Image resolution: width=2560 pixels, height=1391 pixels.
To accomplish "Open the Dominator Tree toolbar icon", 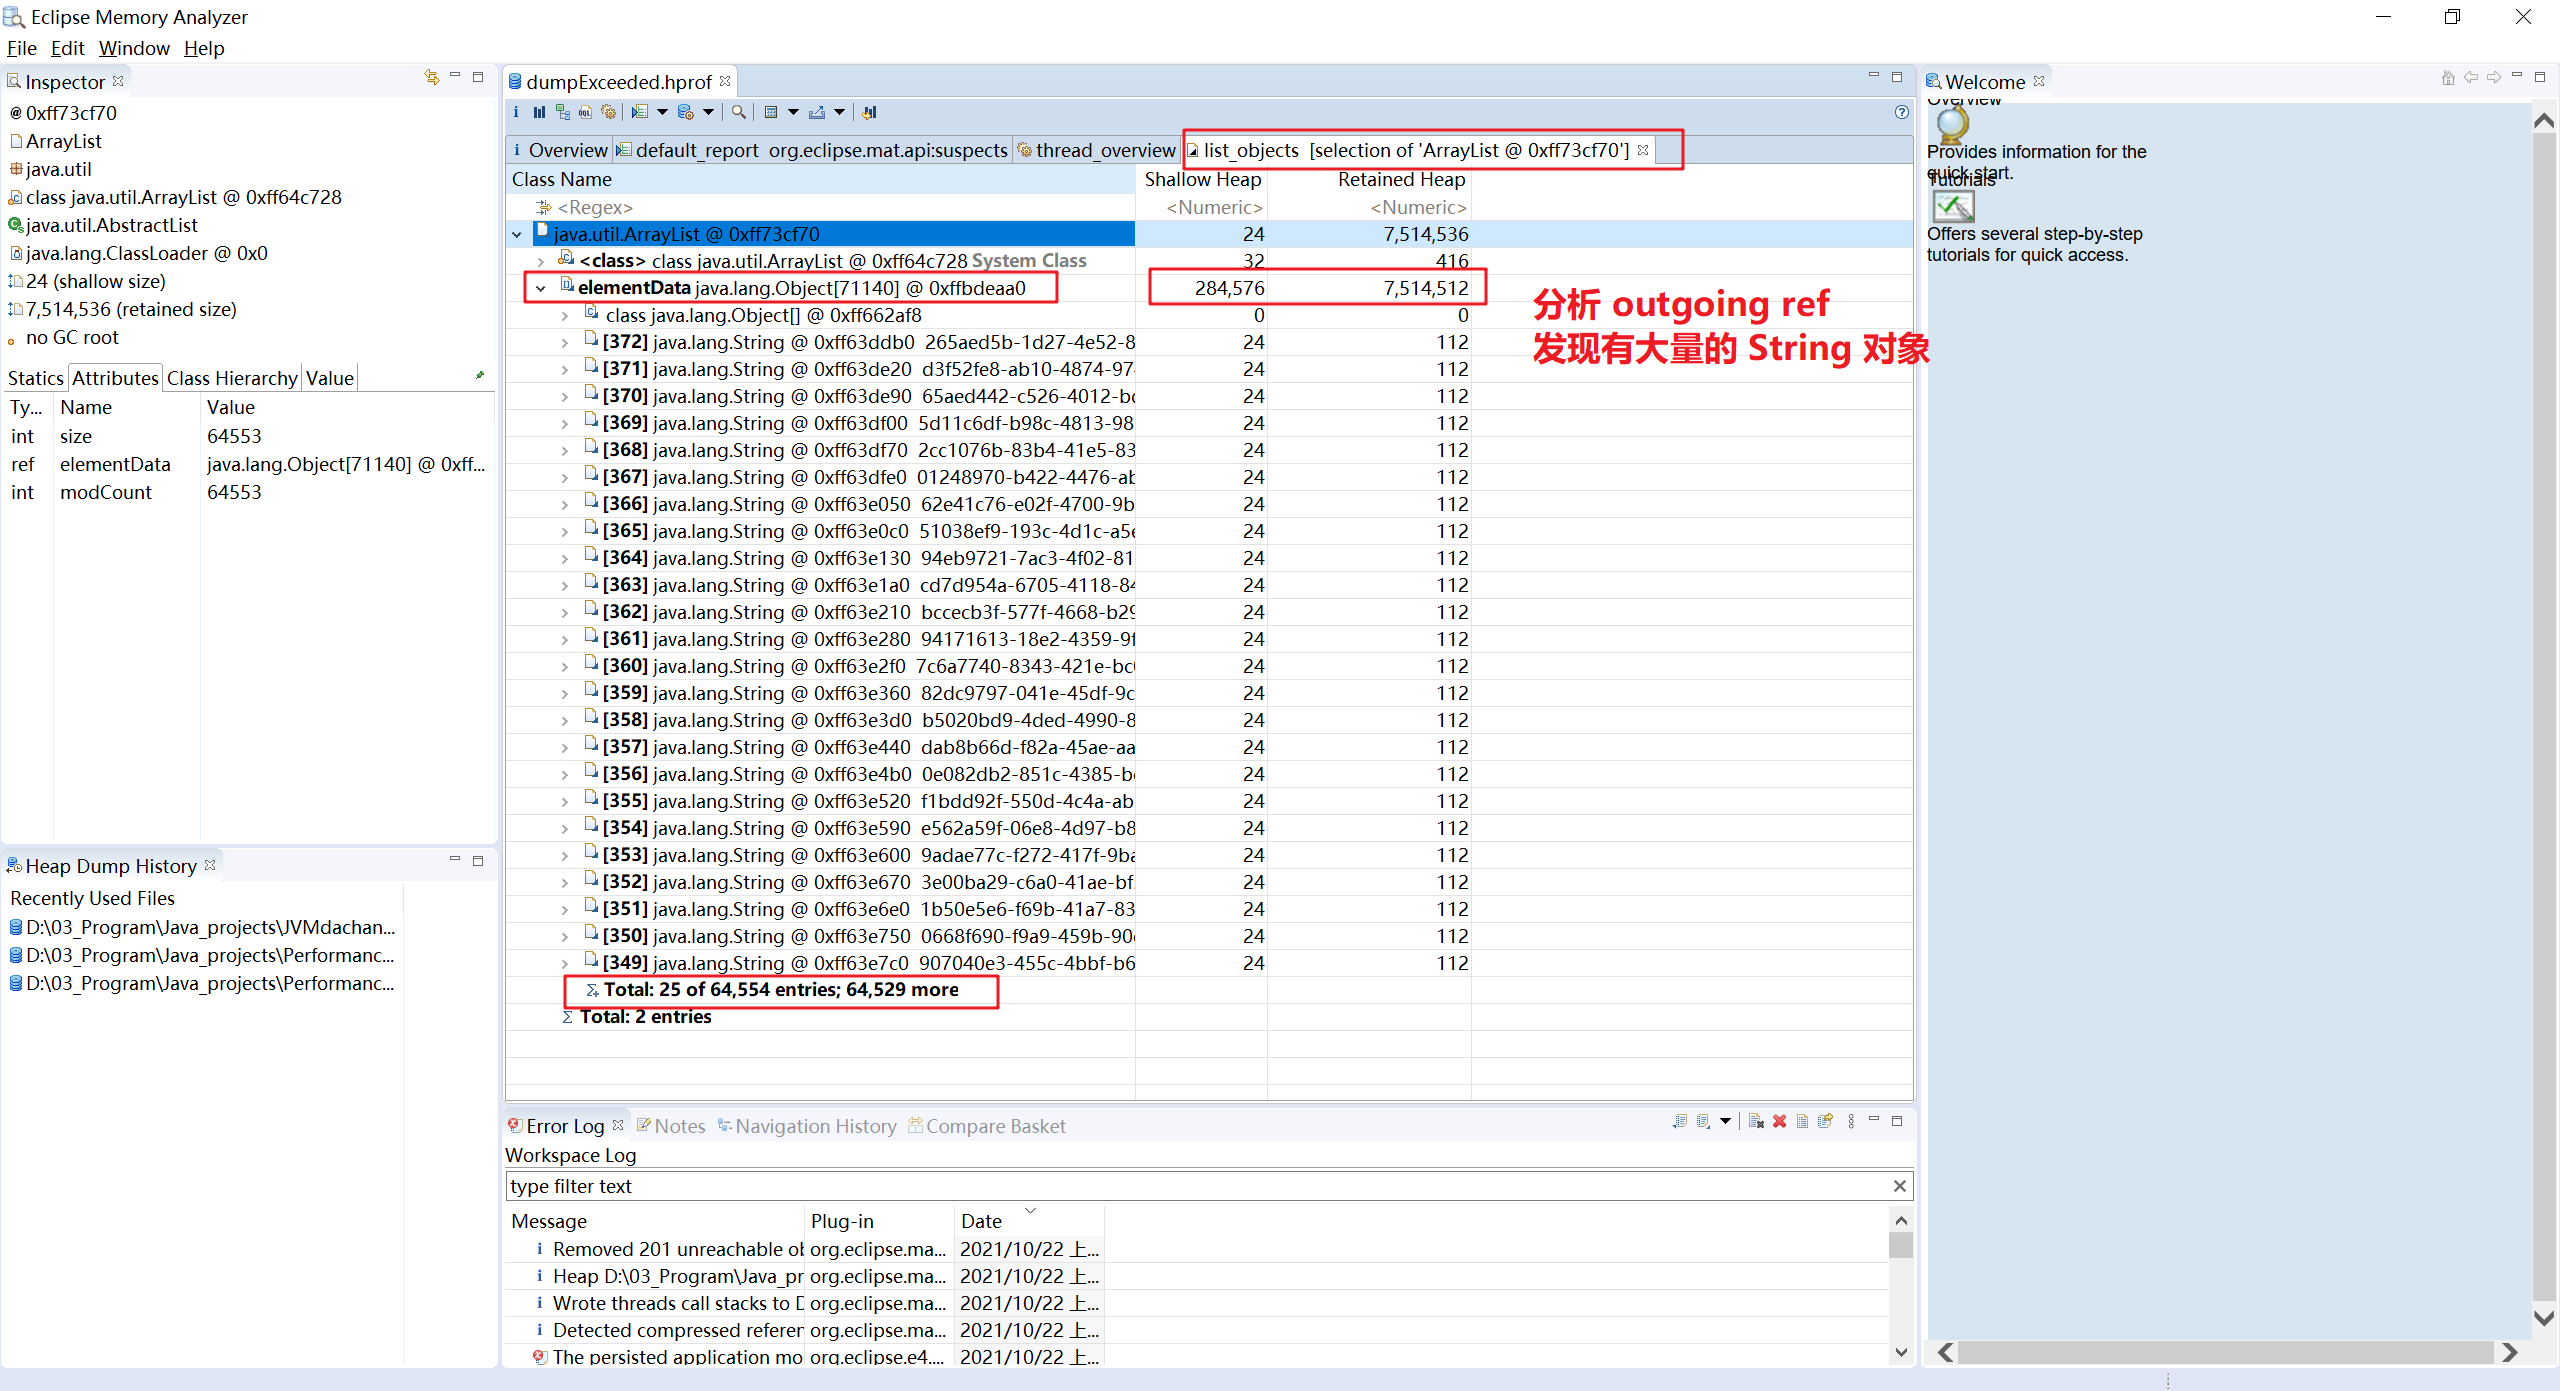I will pos(562,112).
